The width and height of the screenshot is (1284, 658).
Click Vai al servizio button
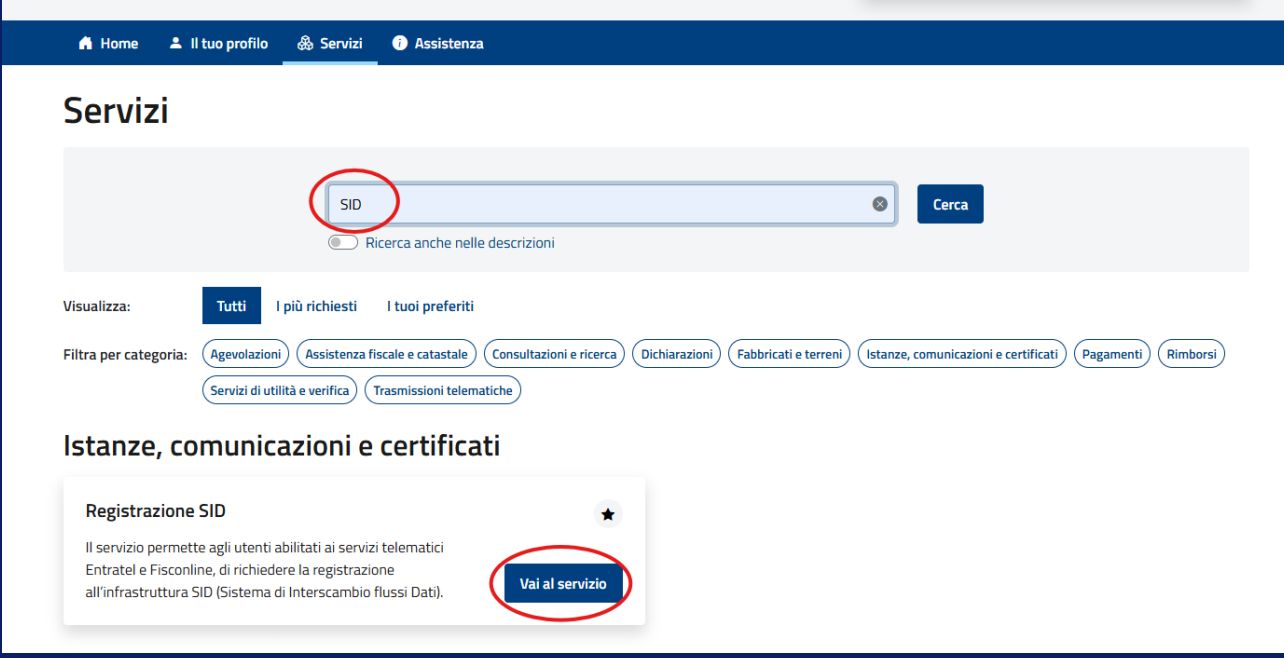click(x=563, y=583)
